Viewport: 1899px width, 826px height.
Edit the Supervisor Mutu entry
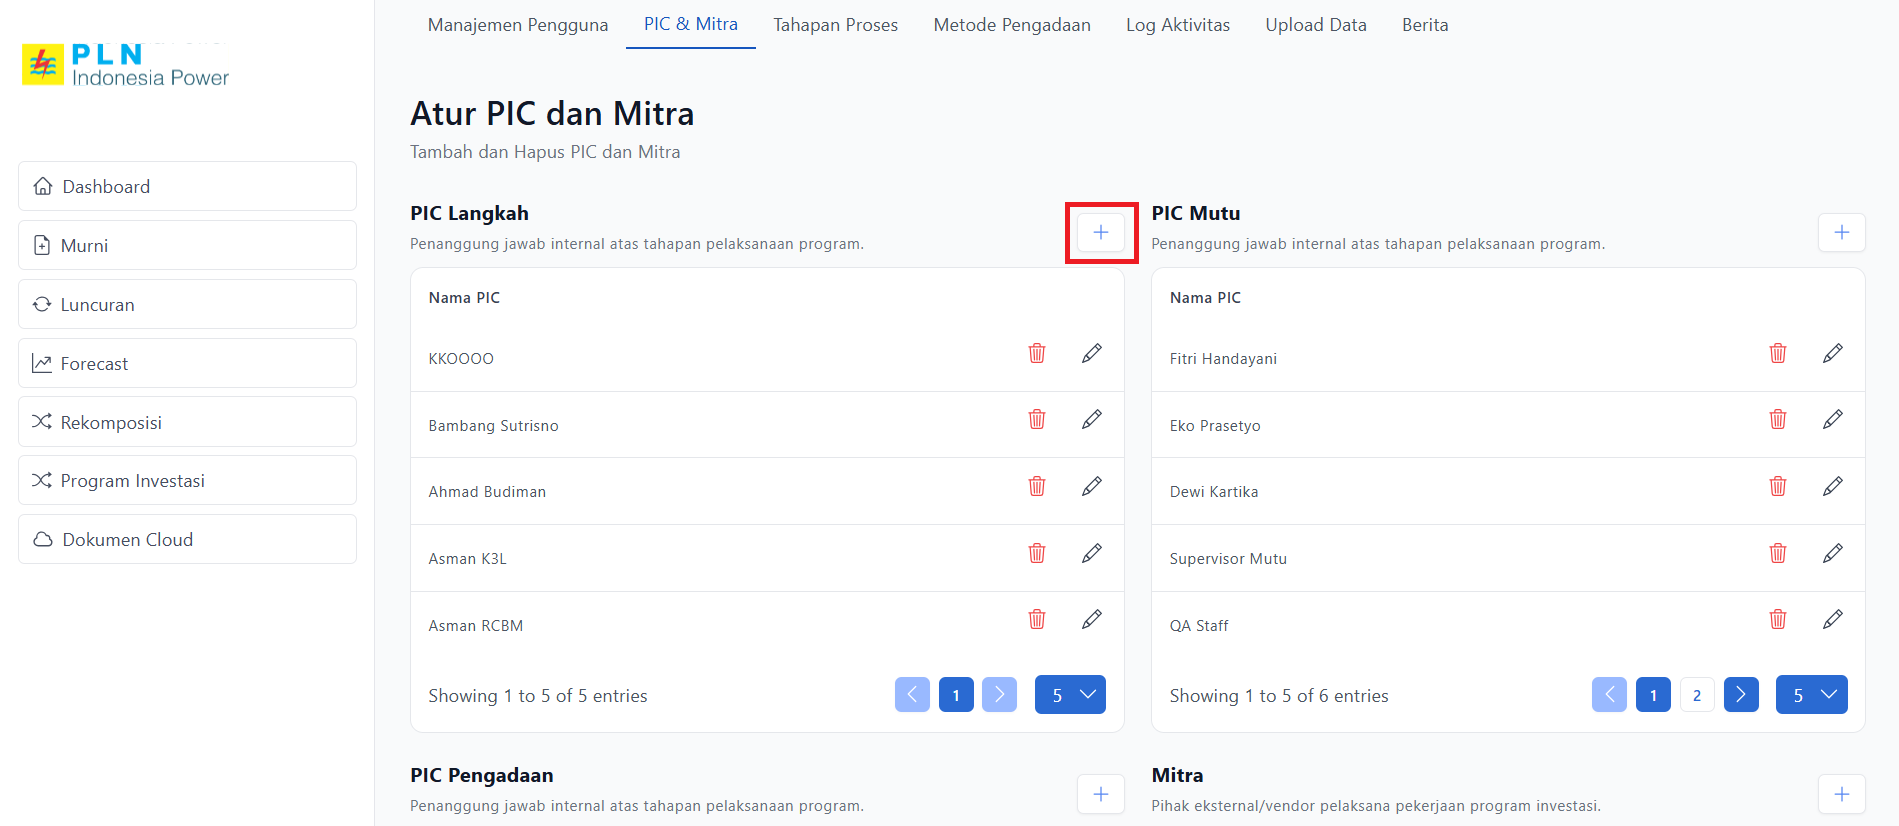pos(1832,553)
